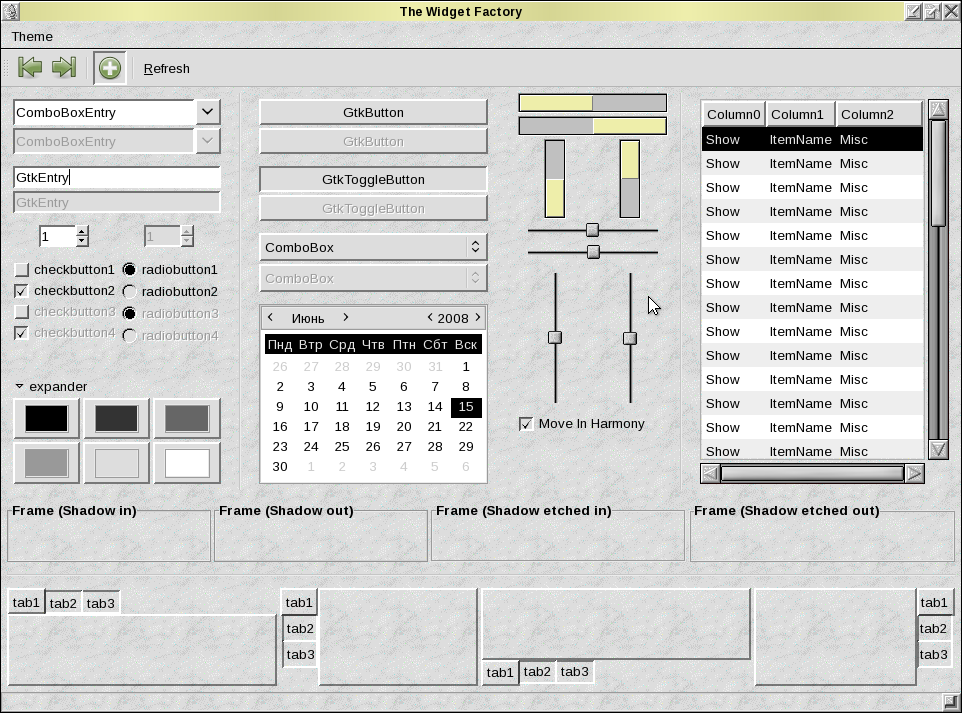Click the upper horizontal slider handle
The image size is (962, 713).
pos(592,230)
